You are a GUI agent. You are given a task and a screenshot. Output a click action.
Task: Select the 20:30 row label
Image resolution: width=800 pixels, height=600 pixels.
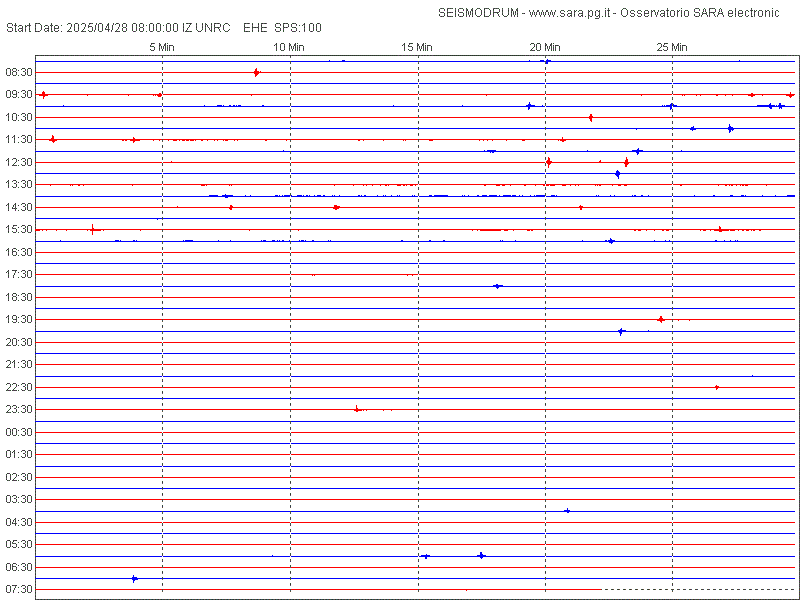click(x=19, y=342)
